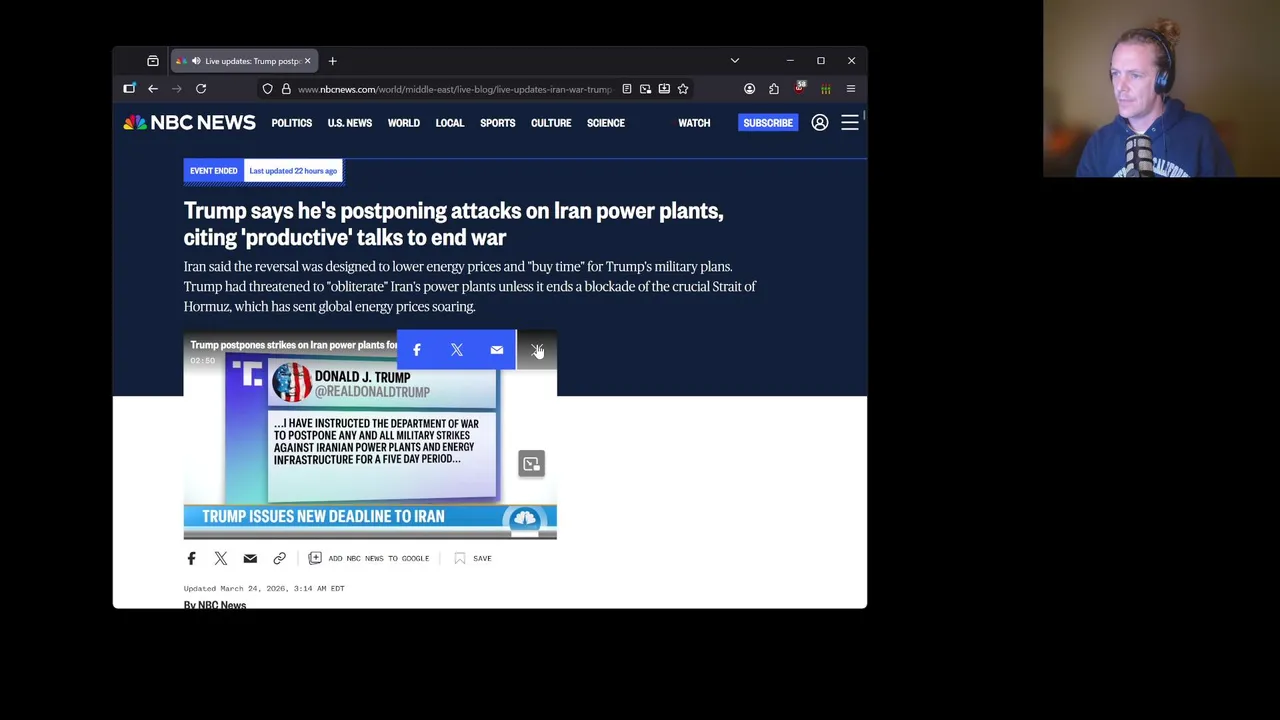
Task: Click the tracking protection shield icon
Action: coord(267,89)
